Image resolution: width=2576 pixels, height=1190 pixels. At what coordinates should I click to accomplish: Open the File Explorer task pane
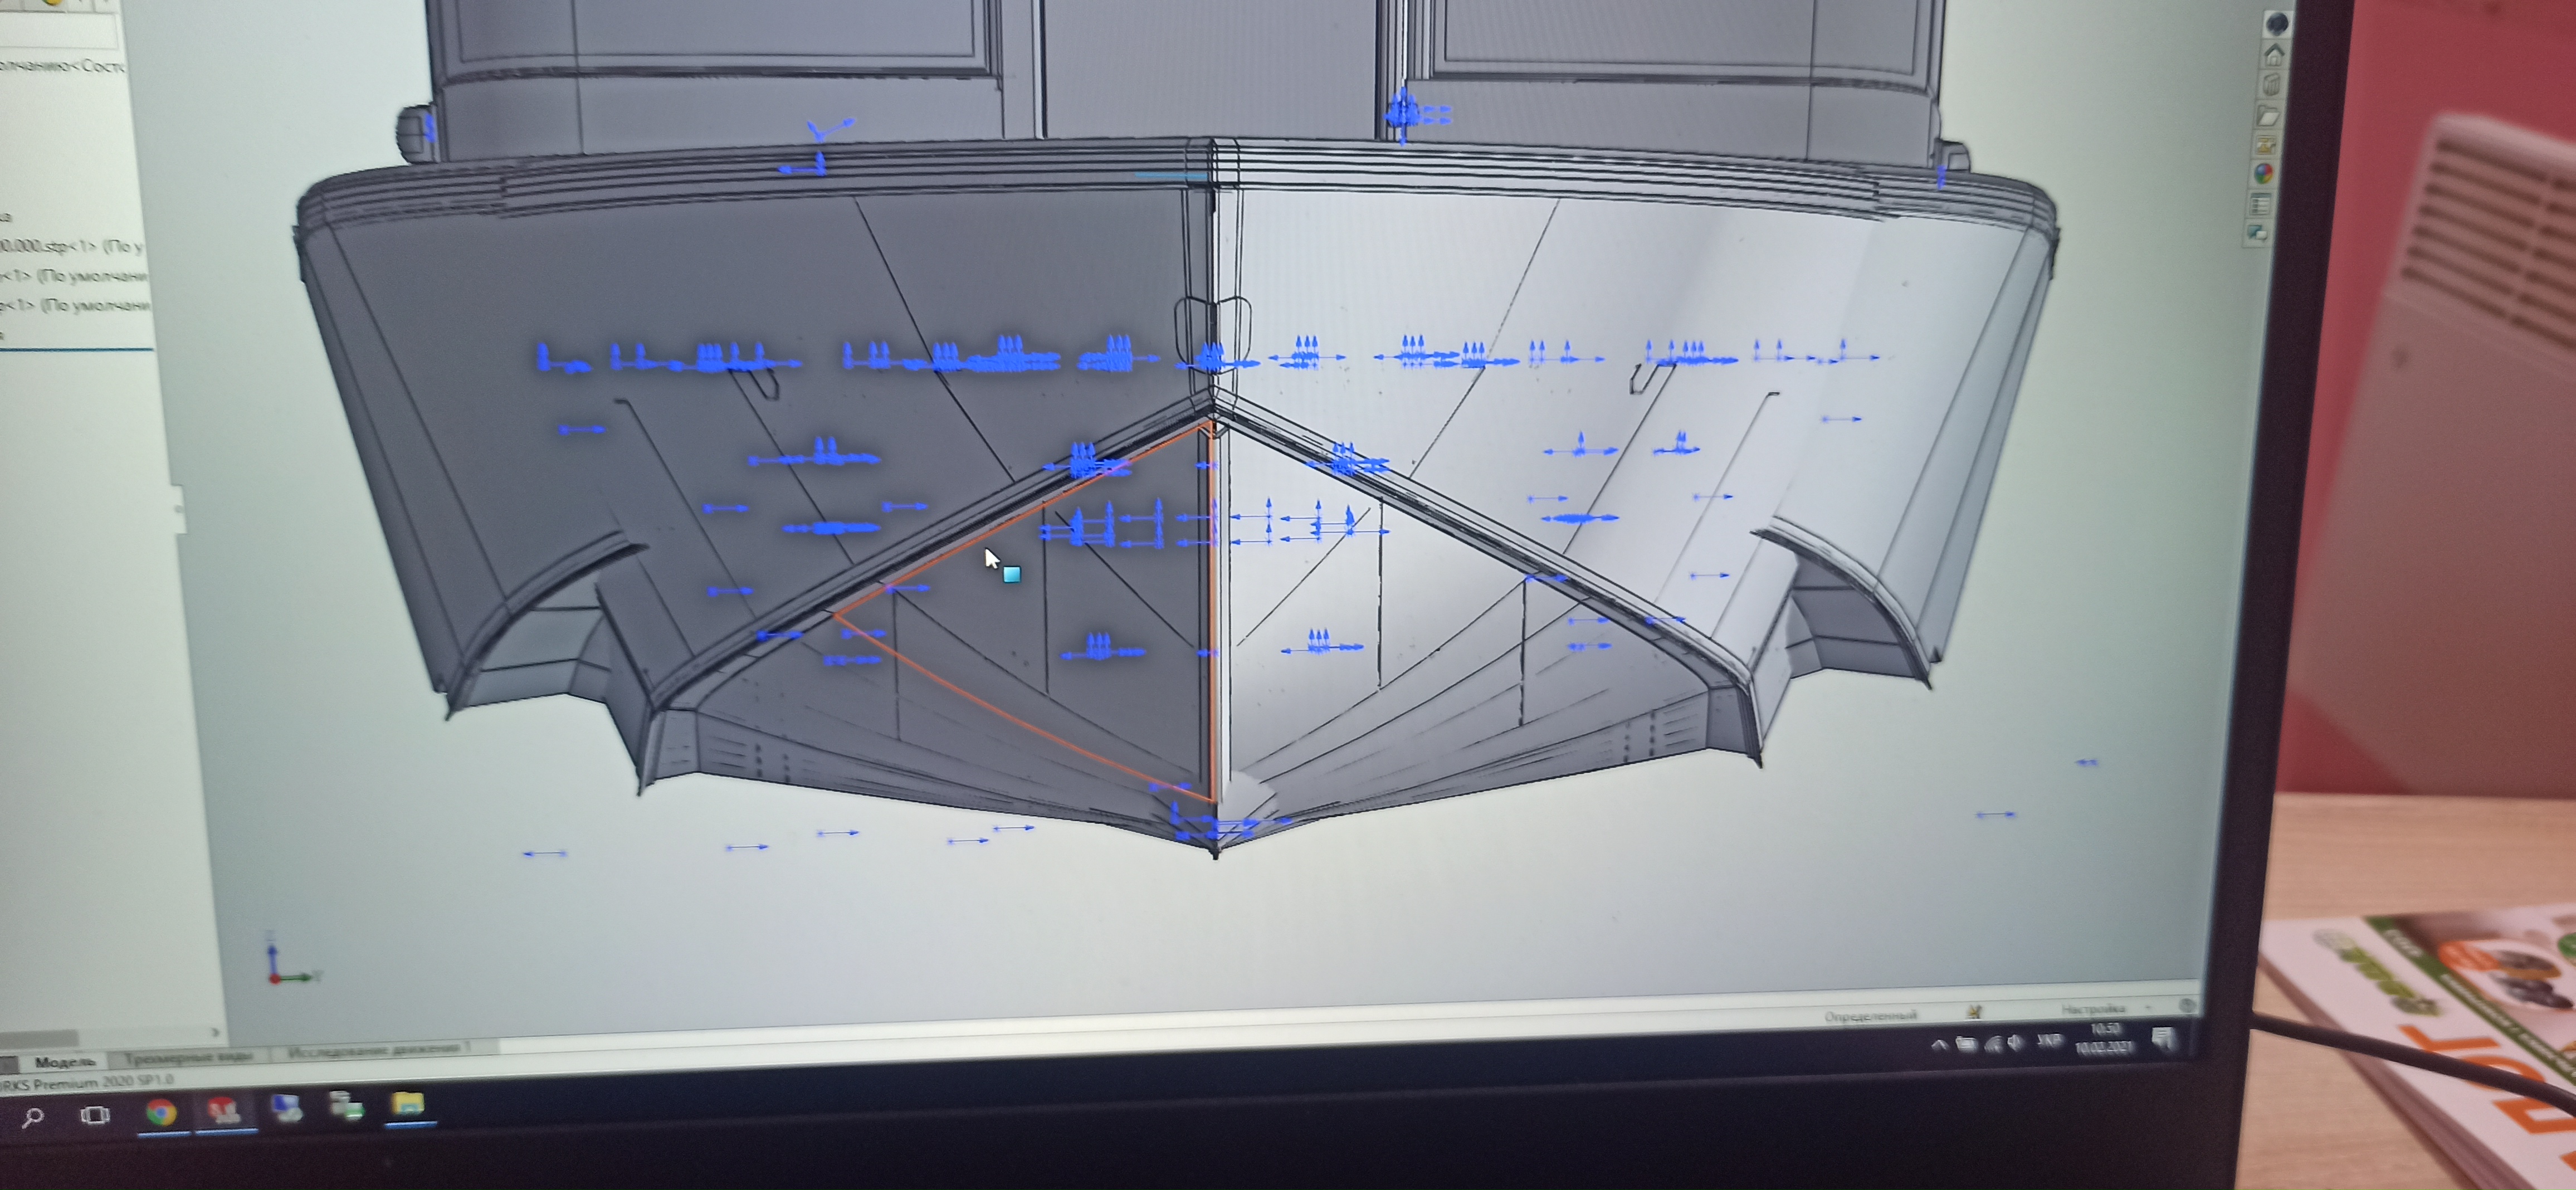(2268, 116)
